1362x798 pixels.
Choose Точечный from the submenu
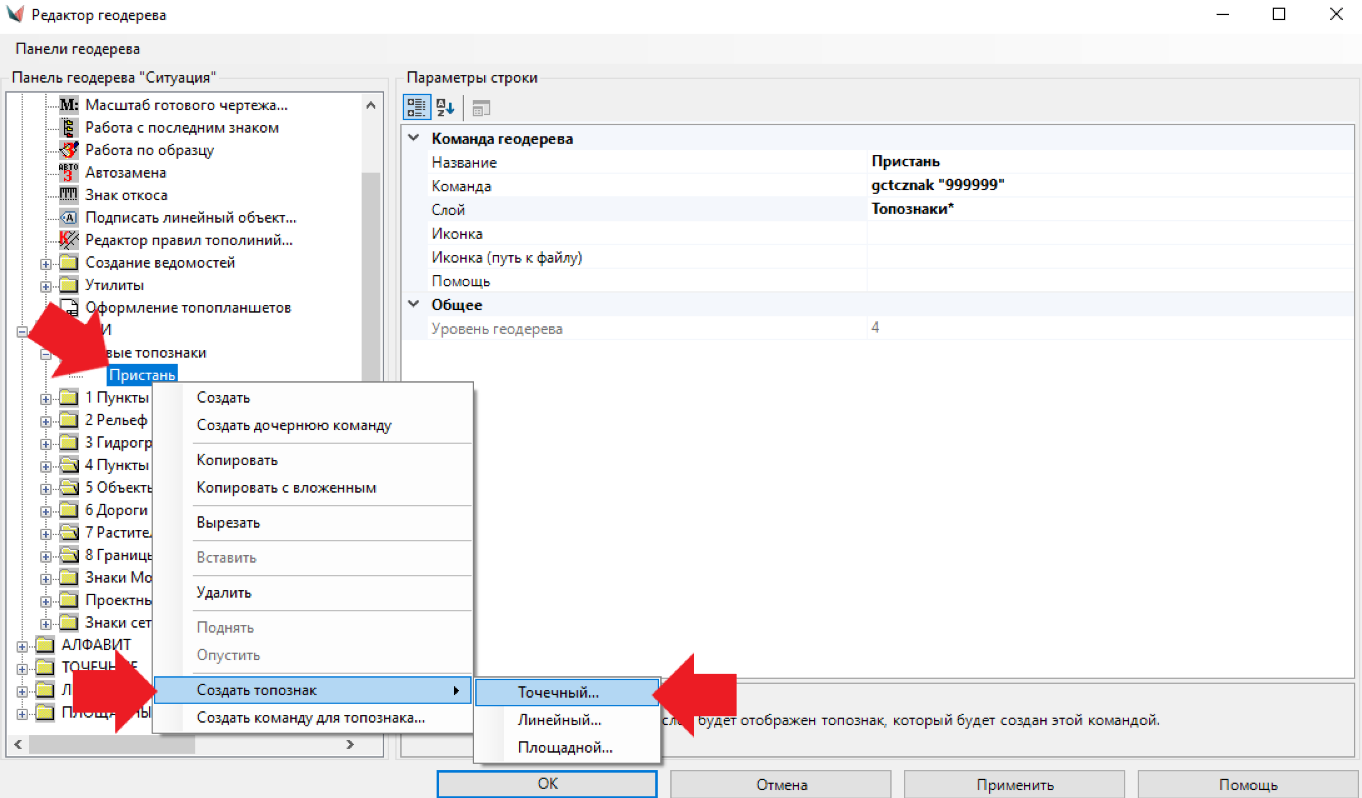coord(558,692)
